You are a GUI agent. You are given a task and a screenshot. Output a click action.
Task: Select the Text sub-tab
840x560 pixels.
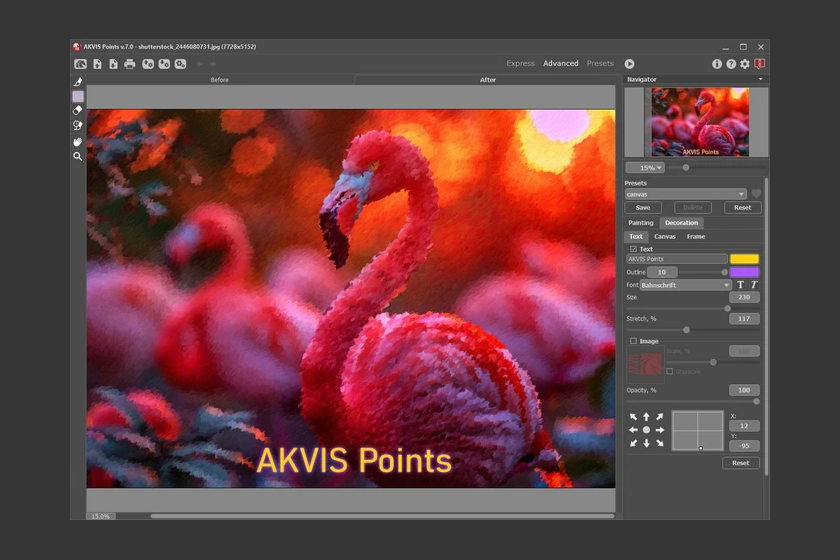(x=636, y=236)
